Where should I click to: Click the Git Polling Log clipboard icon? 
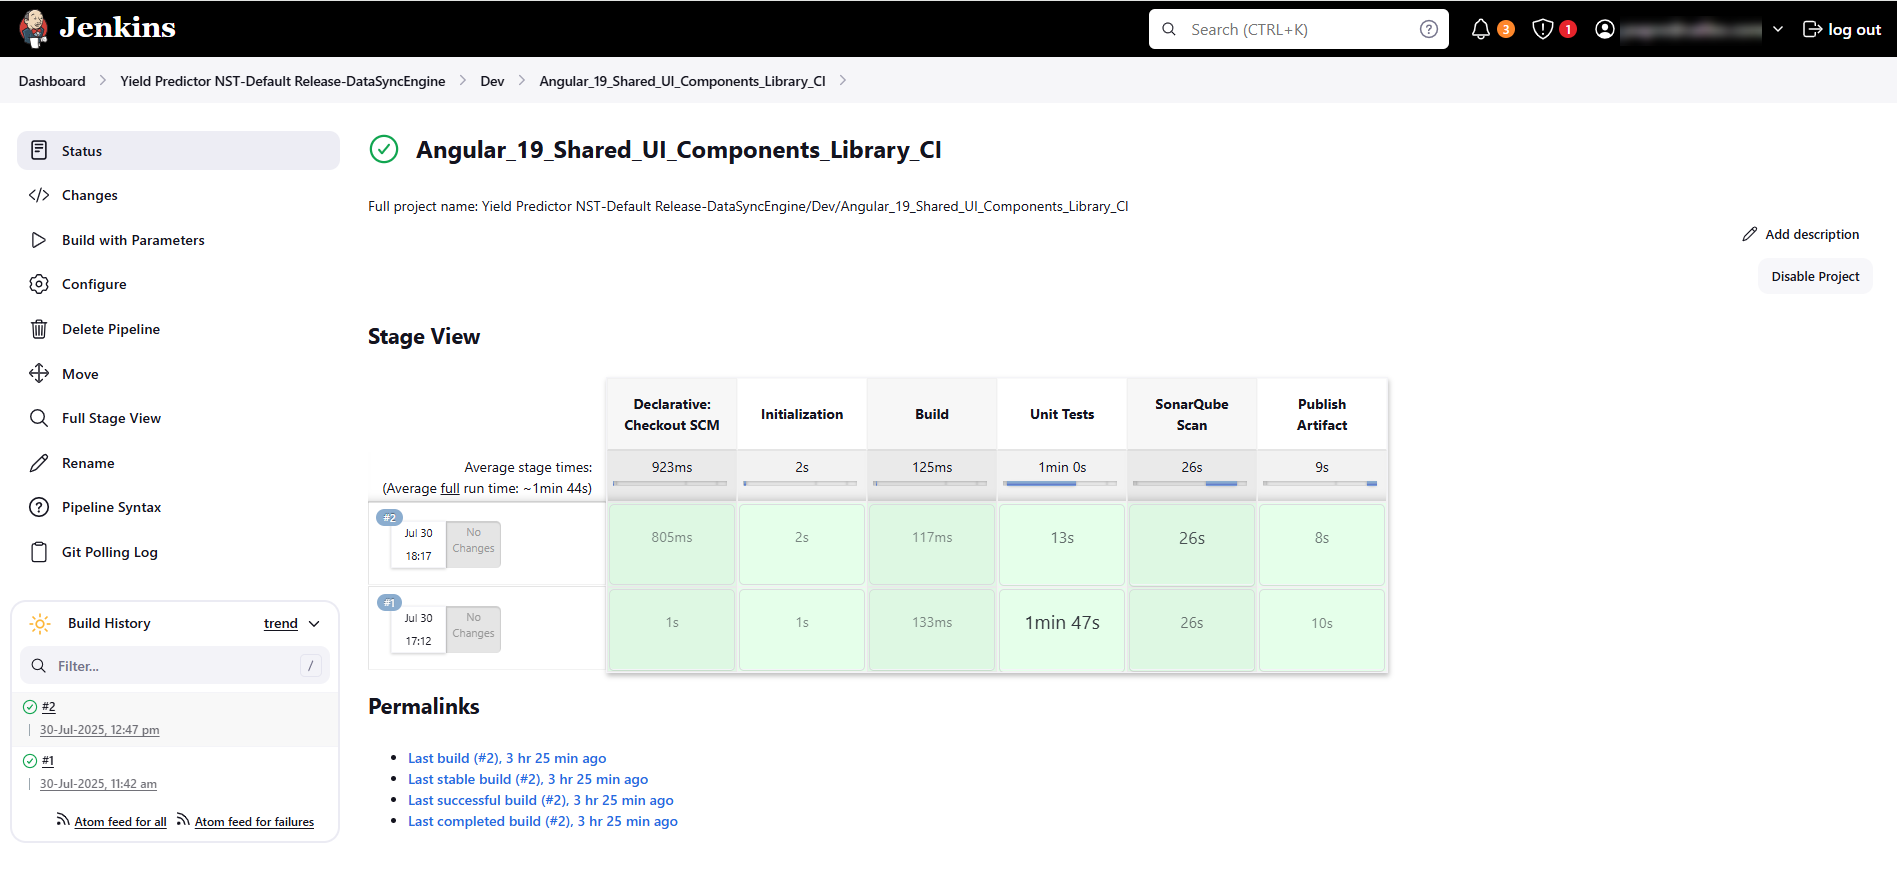[x=39, y=552]
